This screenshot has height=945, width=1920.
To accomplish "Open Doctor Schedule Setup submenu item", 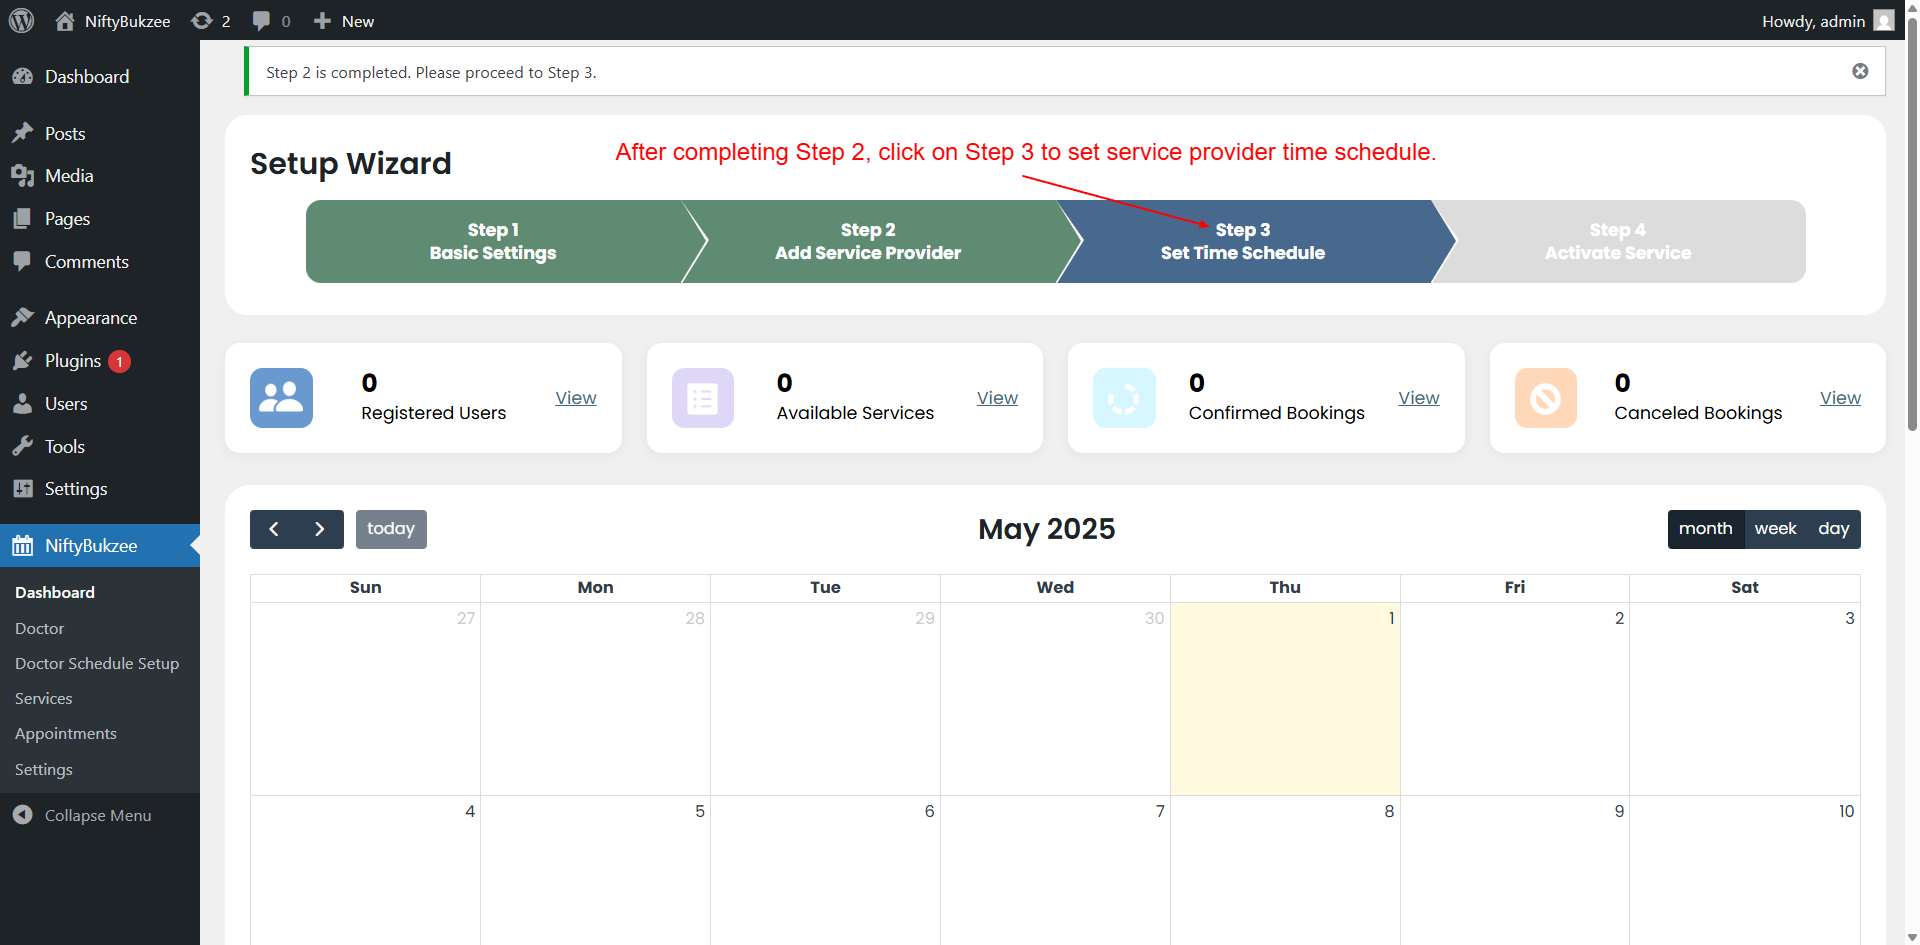I will tap(97, 663).
